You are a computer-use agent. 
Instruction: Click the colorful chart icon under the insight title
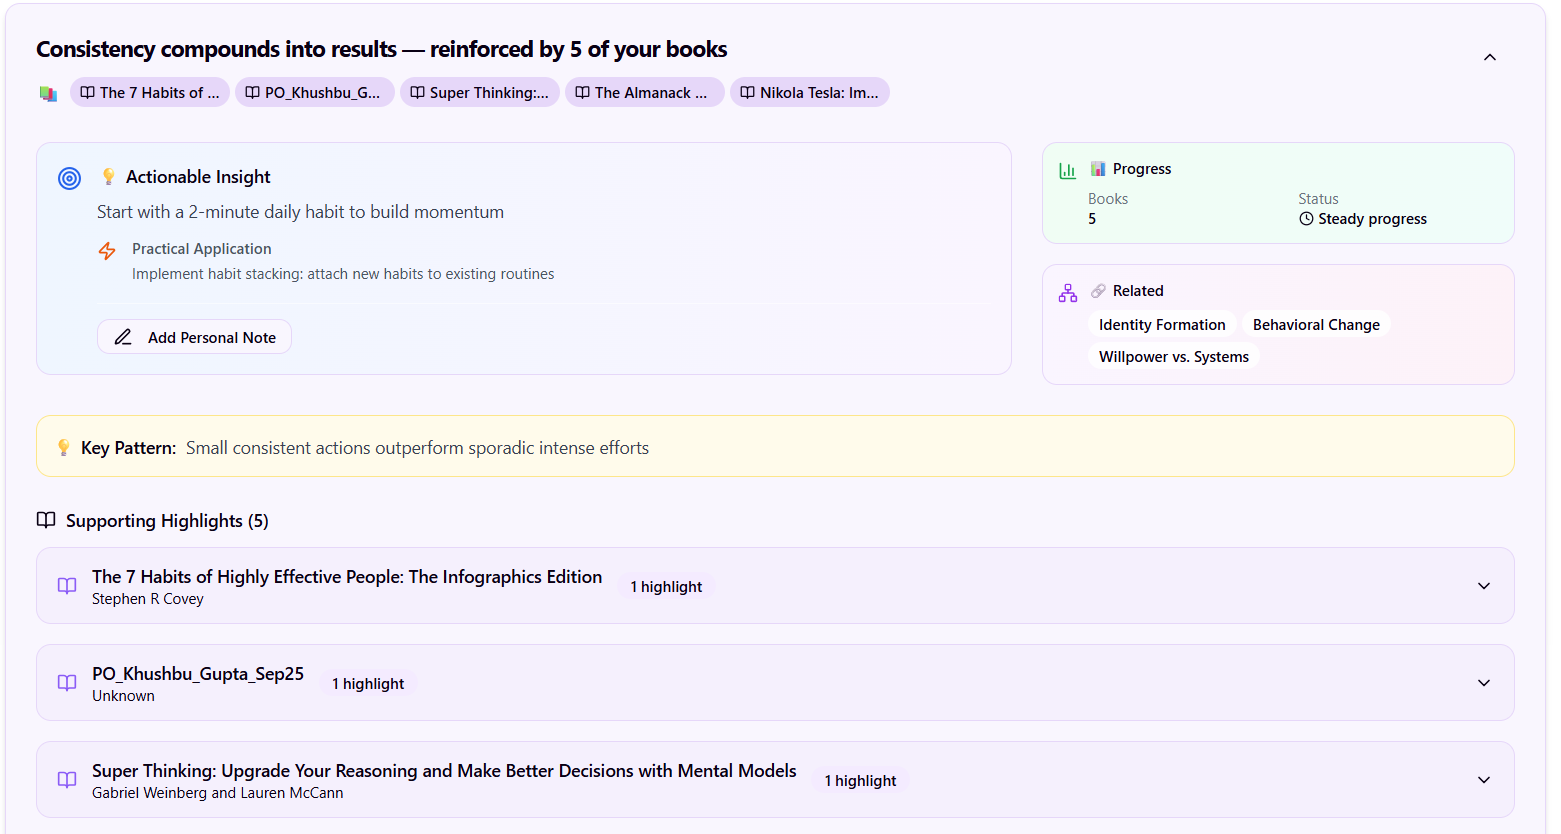click(48, 92)
